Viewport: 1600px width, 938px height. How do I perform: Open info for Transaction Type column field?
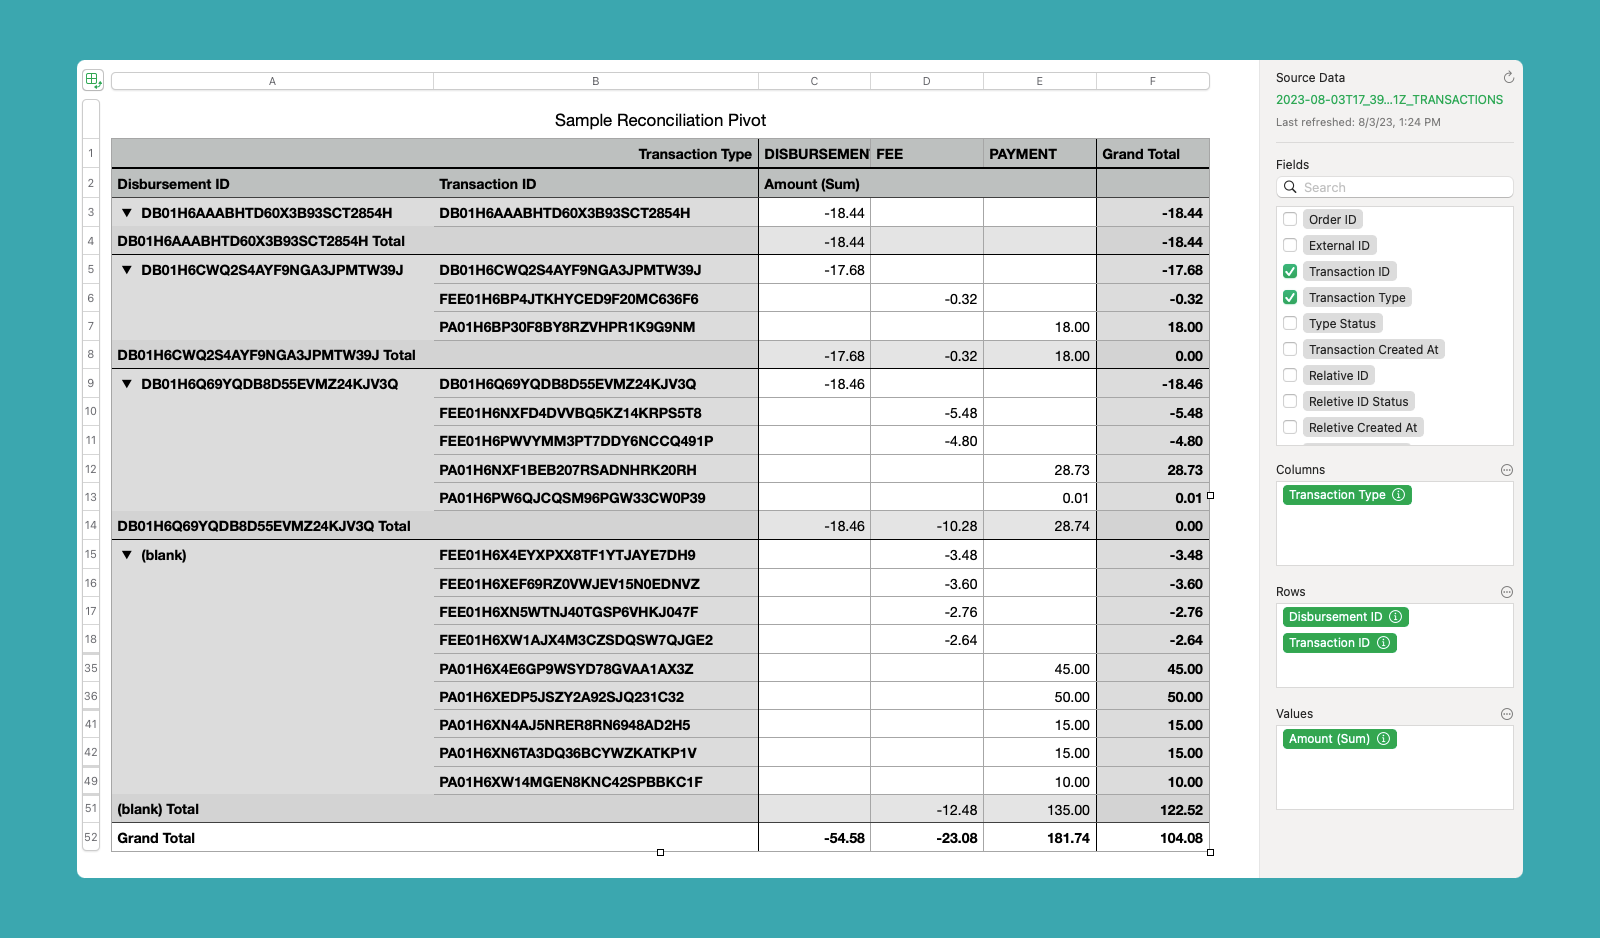click(x=1399, y=495)
